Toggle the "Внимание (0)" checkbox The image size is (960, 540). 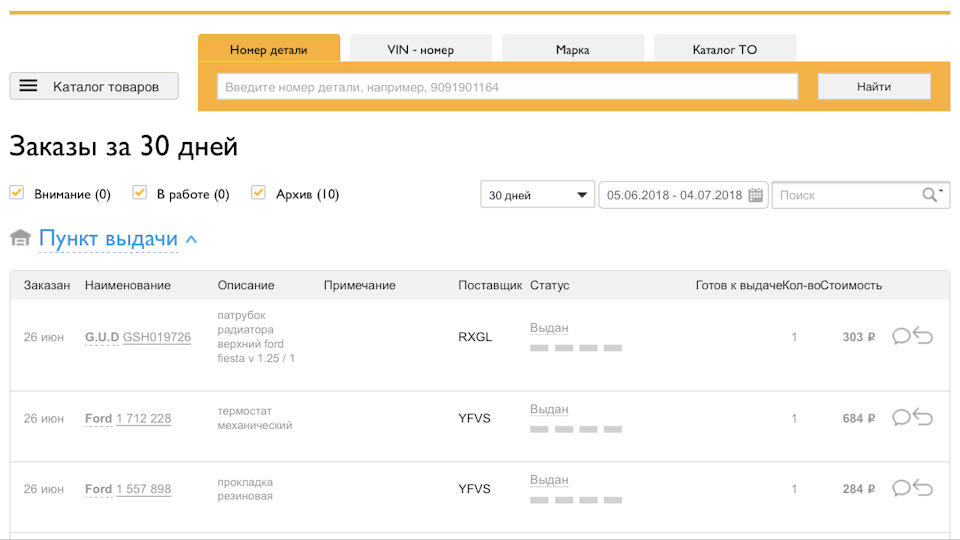[x=17, y=193]
